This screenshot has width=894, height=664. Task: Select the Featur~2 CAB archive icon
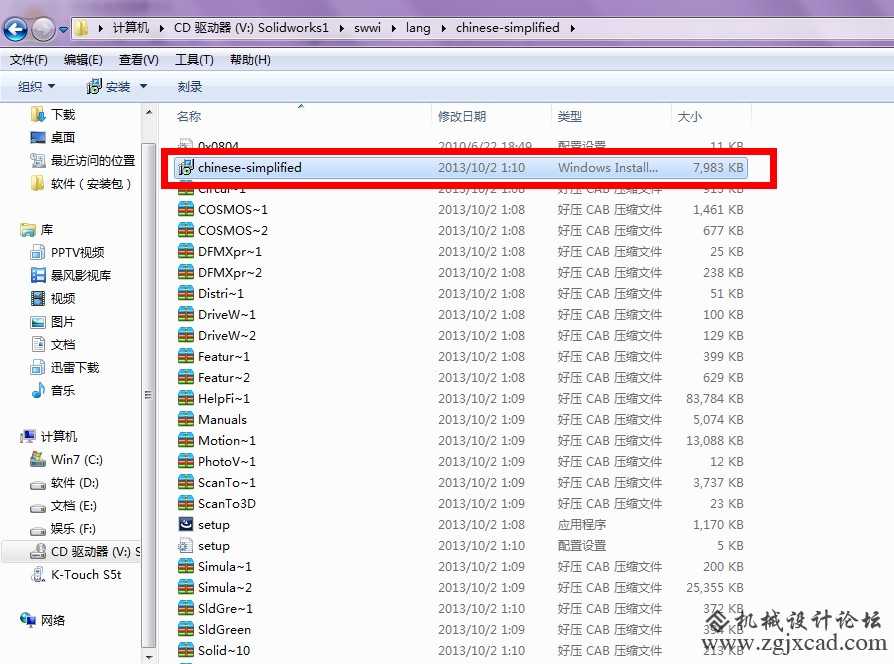pos(186,377)
